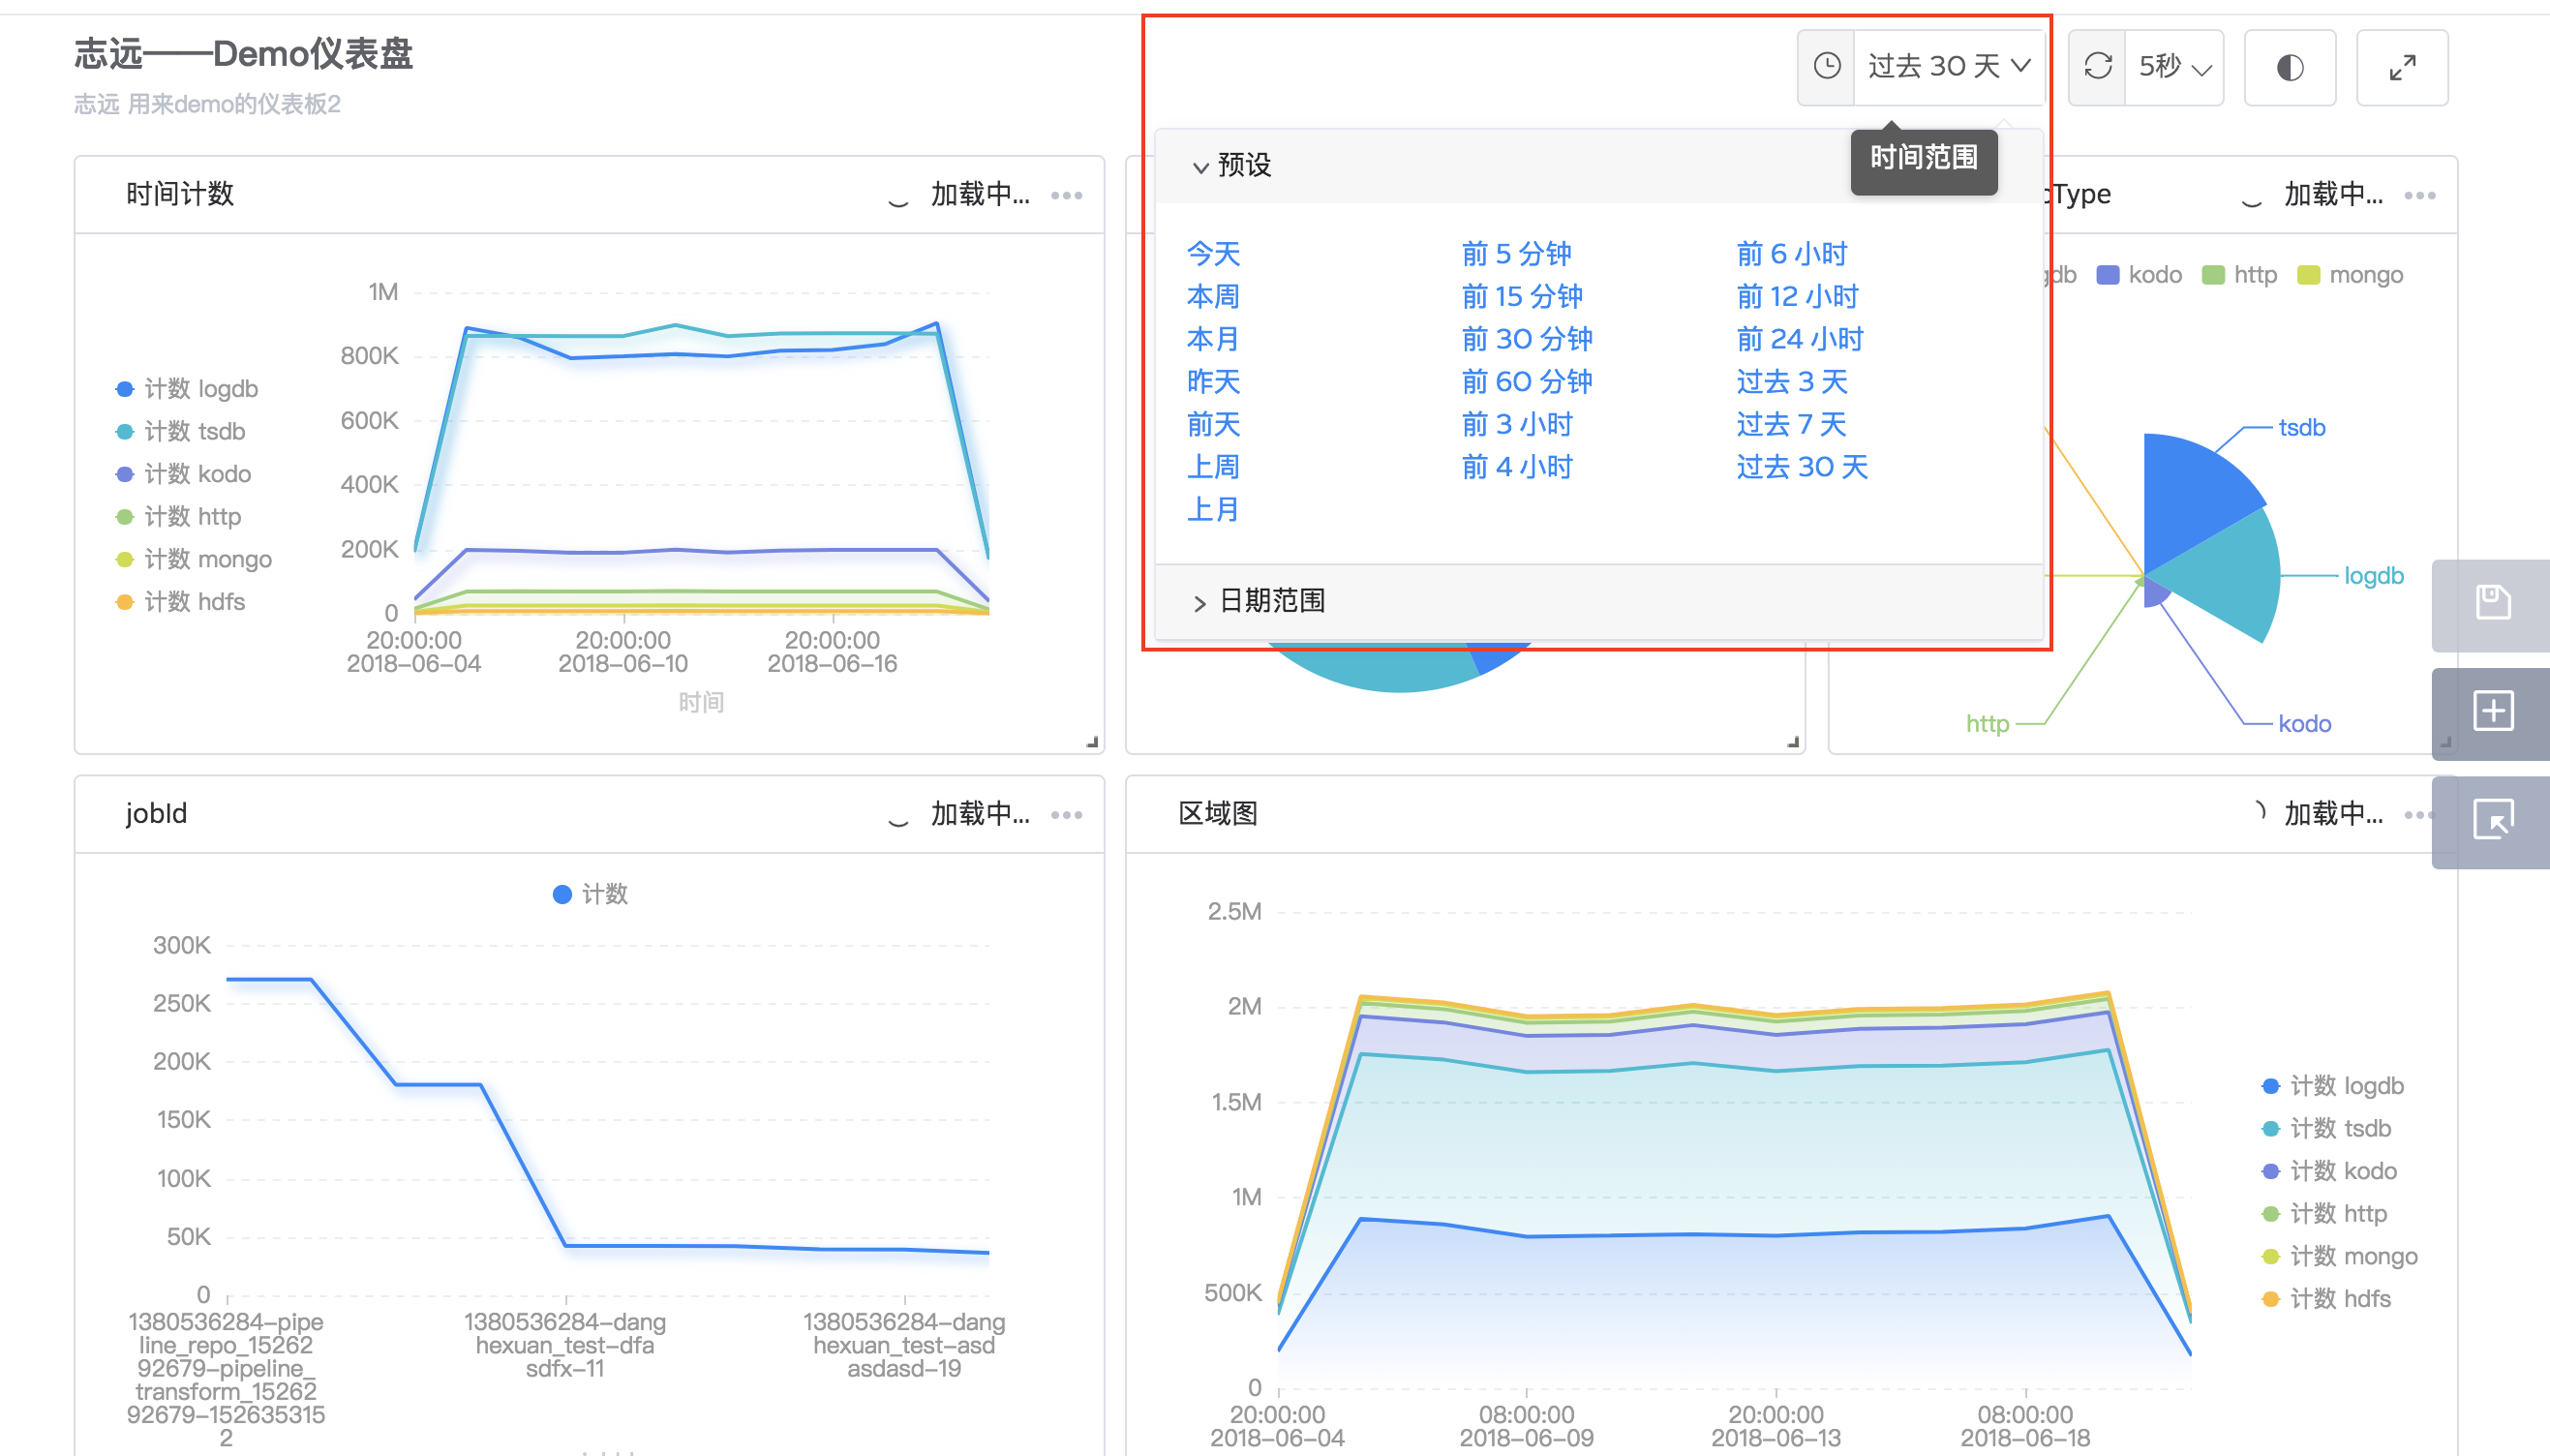2550x1456 pixels.
Task: Choose 前 24 小时 time range
Action: 1800,339
